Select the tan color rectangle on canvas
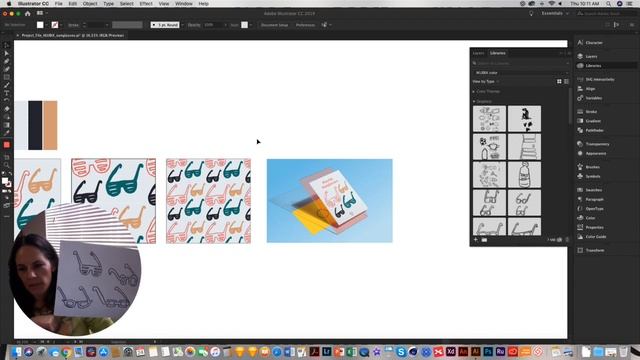The width and height of the screenshot is (640, 360). tap(50, 125)
